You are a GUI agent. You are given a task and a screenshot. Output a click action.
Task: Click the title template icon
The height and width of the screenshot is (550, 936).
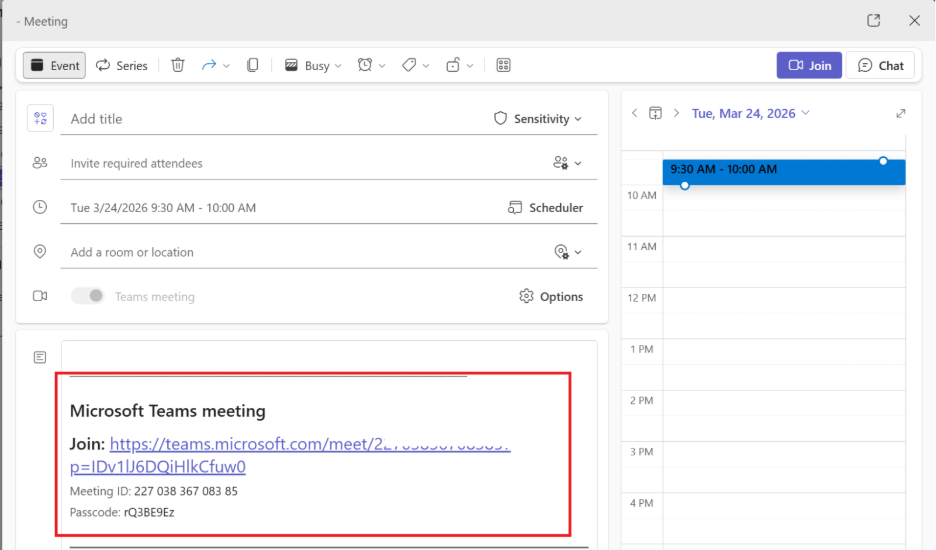click(41, 118)
